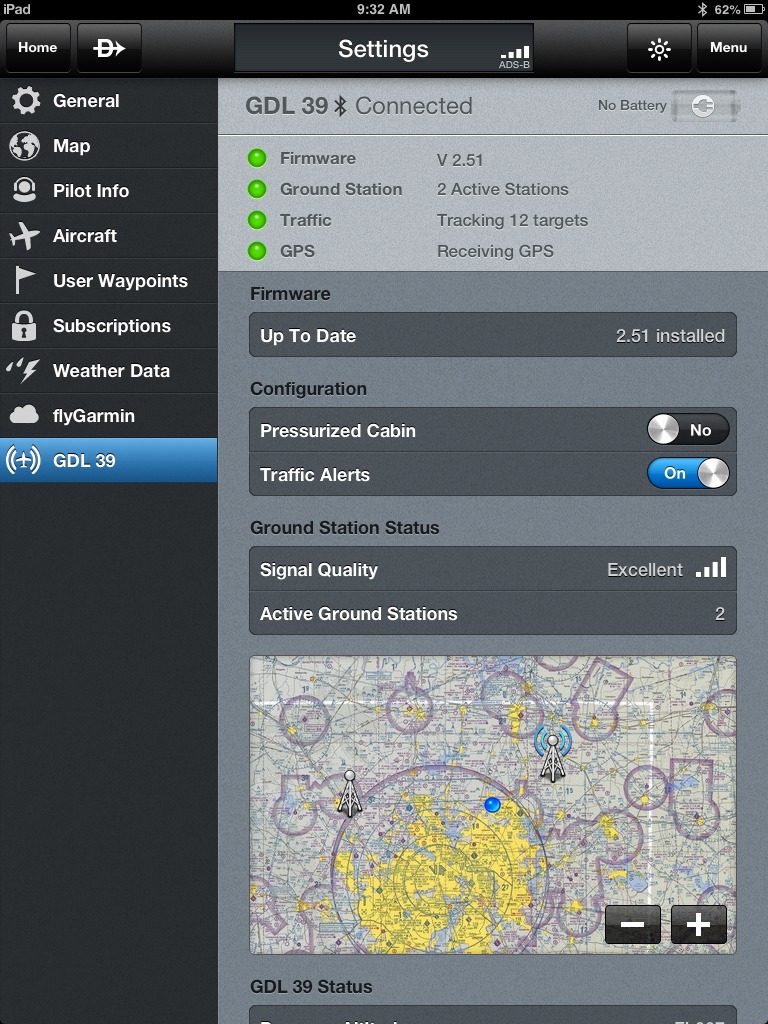
Task: Tap 'Receiving GPS' text
Action: tap(495, 251)
